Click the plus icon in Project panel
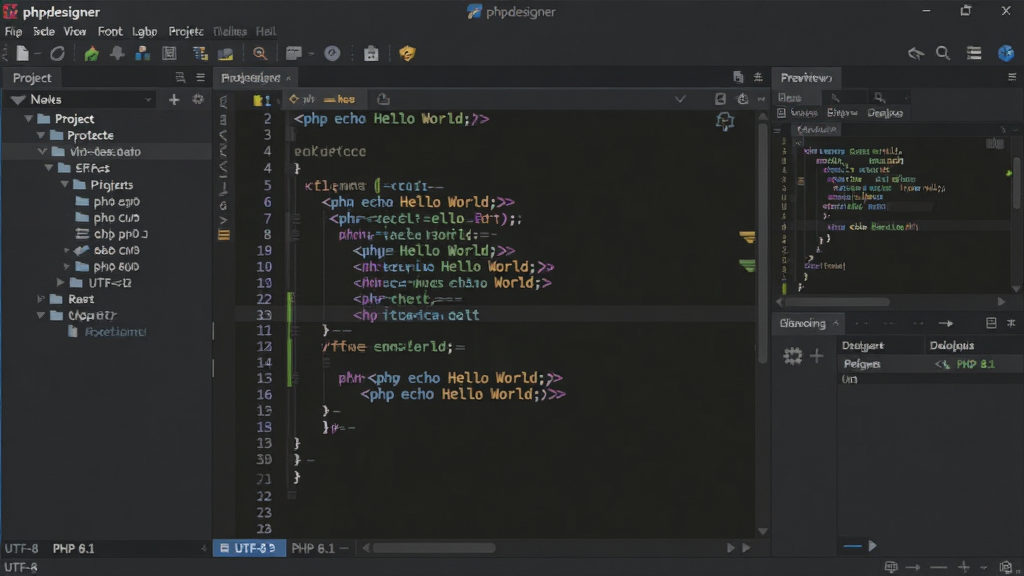 click(x=174, y=99)
